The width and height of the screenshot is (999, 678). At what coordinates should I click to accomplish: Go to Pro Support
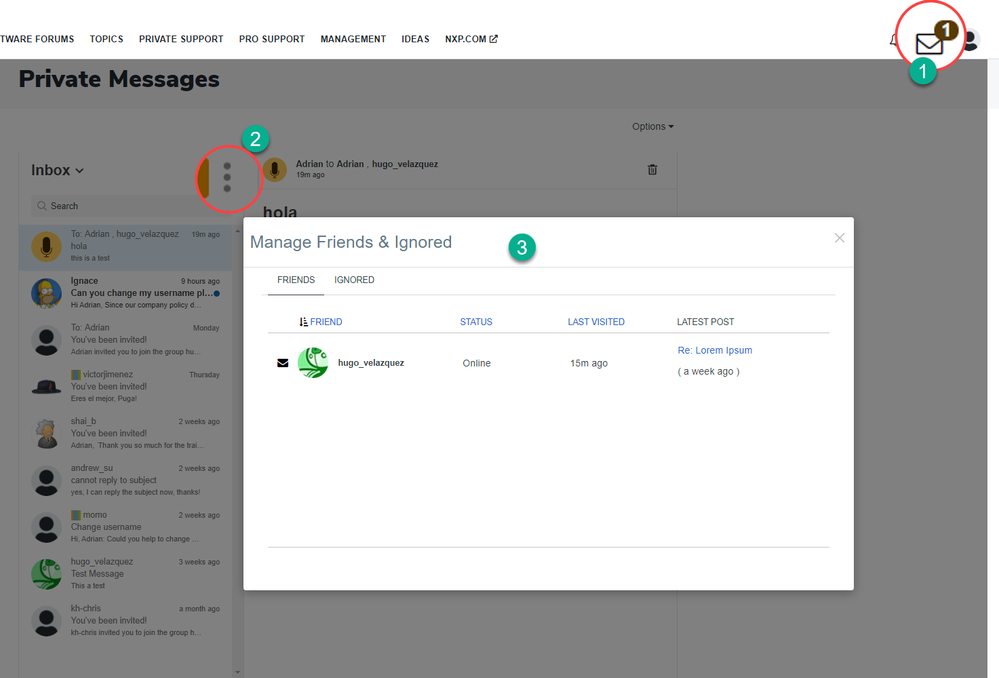[272, 39]
